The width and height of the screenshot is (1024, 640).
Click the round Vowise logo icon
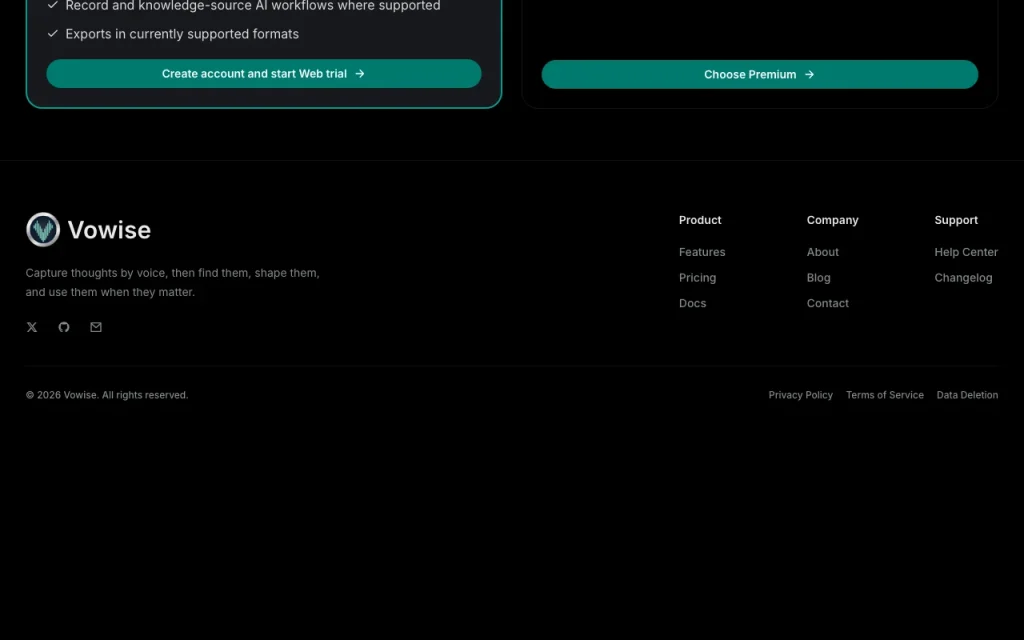pyautogui.click(x=43, y=230)
